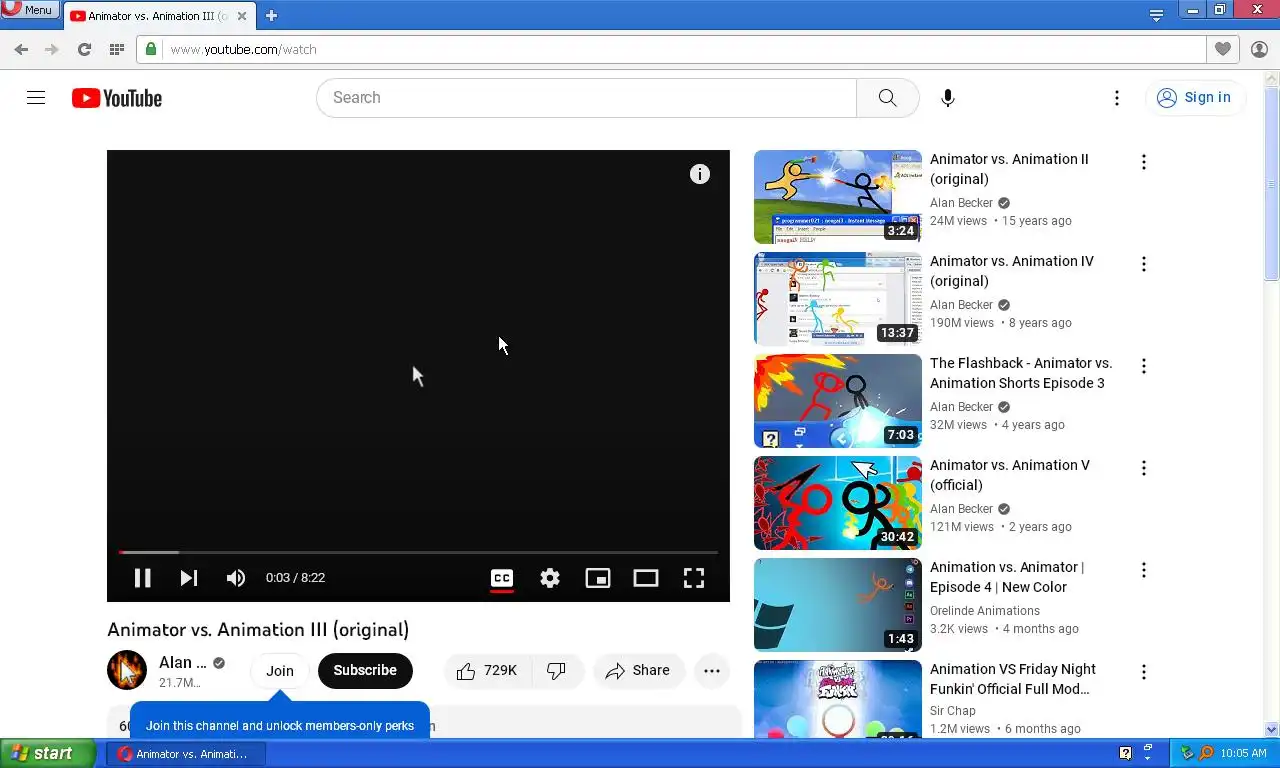This screenshot has width=1280, height=768.
Task: Subscribe to Alan Becker channel
Action: click(x=365, y=671)
